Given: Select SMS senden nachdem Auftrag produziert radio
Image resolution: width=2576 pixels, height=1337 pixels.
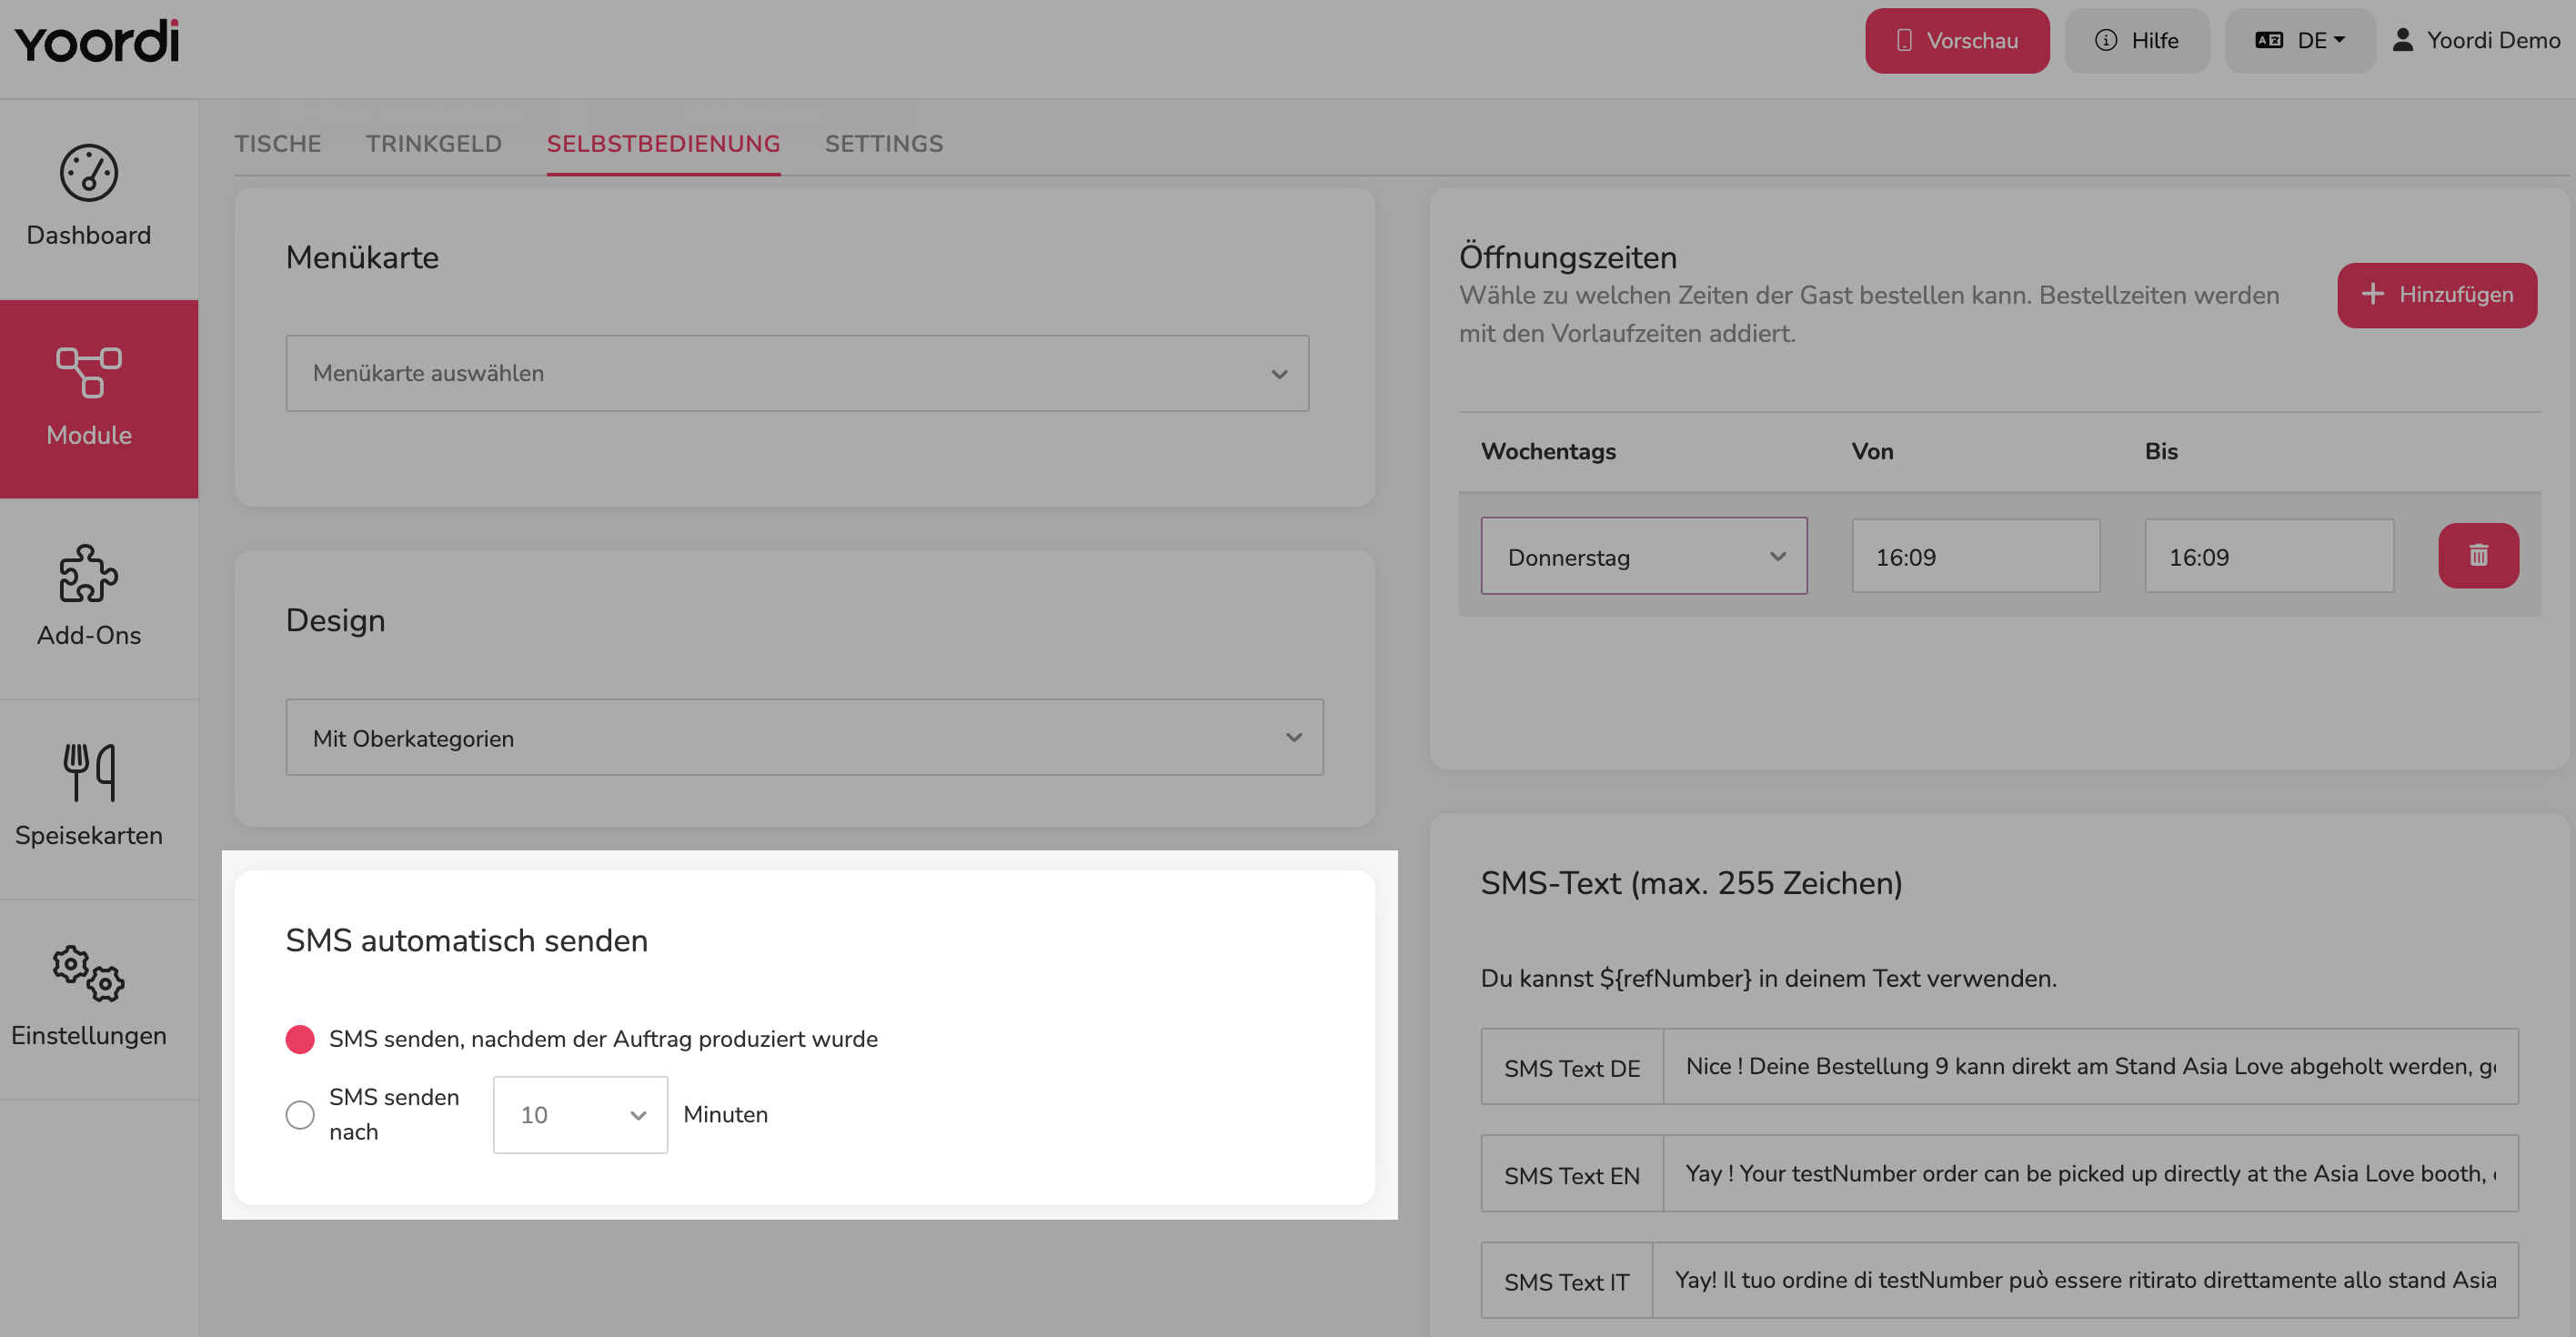Looking at the screenshot, I should tap(300, 1039).
